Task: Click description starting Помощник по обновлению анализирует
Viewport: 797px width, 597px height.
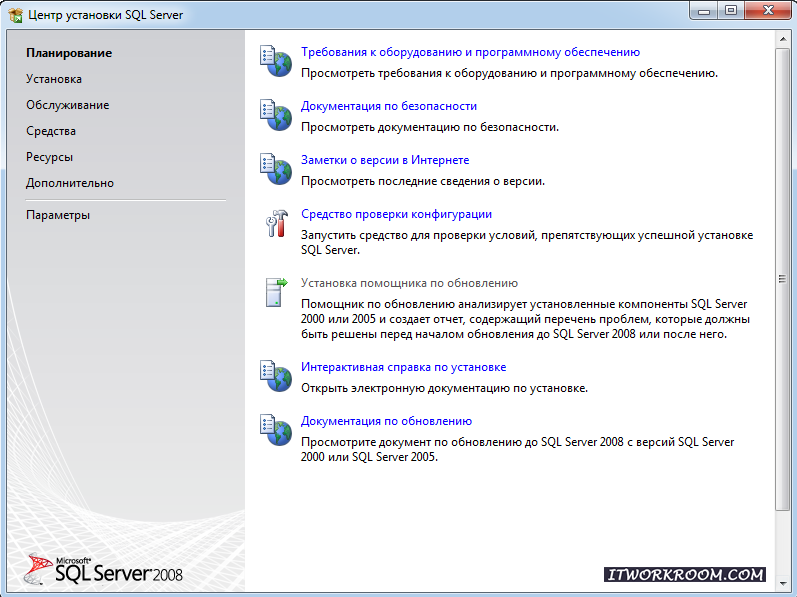Action: tap(526, 319)
